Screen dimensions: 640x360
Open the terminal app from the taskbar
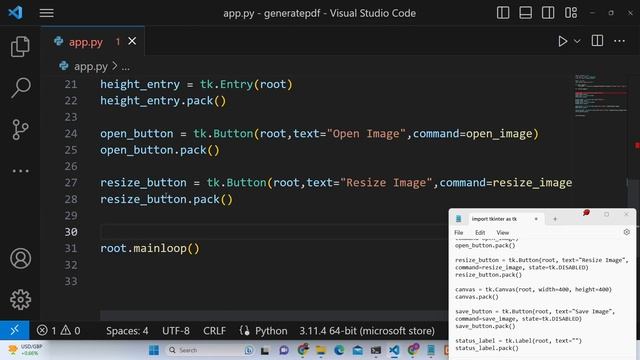click(x=376, y=350)
